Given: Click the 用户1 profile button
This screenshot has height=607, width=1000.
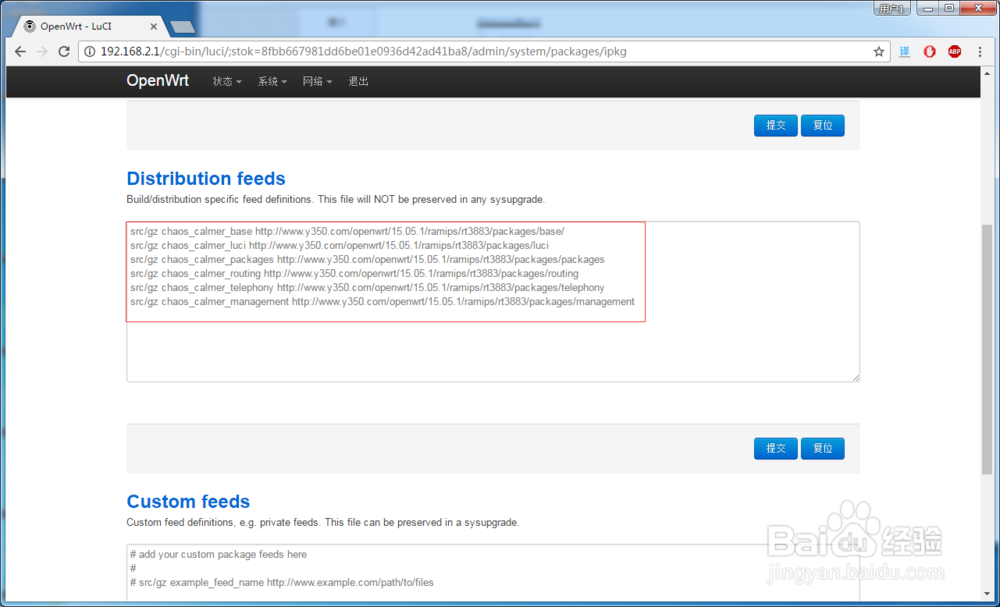Looking at the screenshot, I should click(x=892, y=8).
